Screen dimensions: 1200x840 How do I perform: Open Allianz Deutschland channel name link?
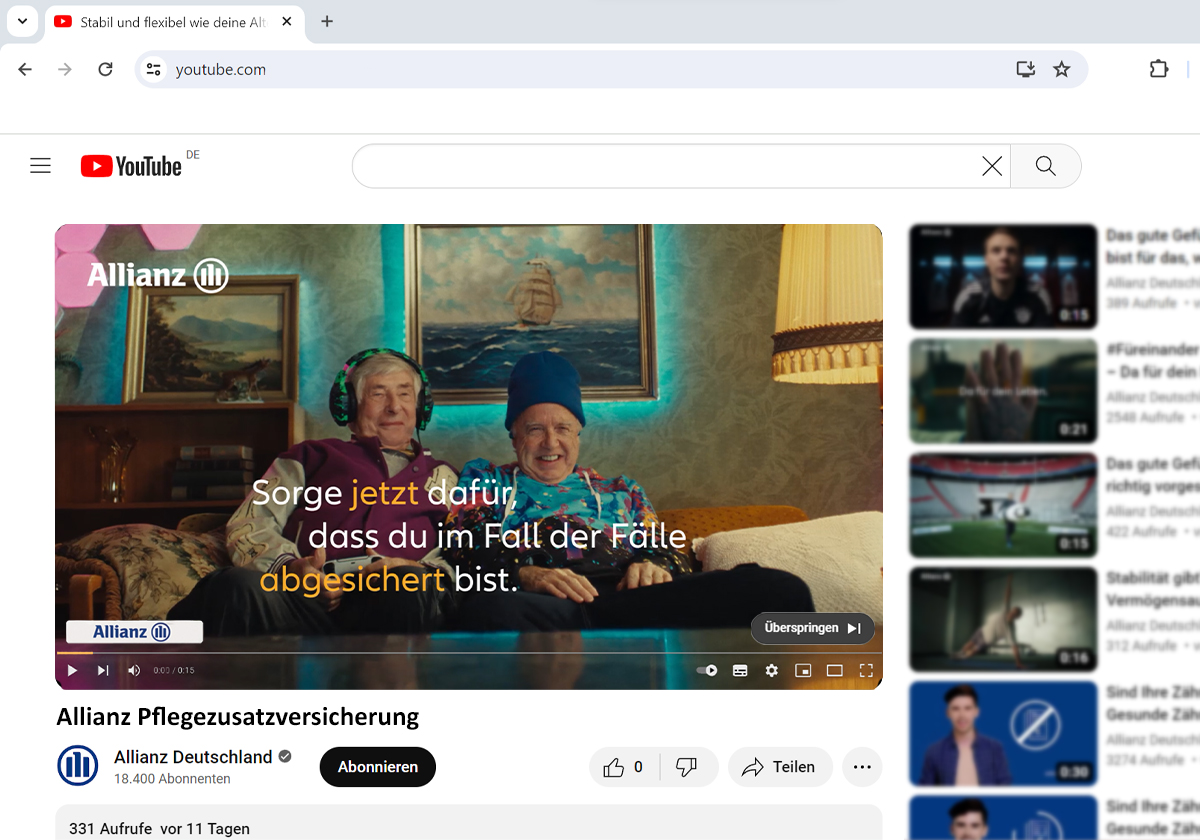point(193,757)
